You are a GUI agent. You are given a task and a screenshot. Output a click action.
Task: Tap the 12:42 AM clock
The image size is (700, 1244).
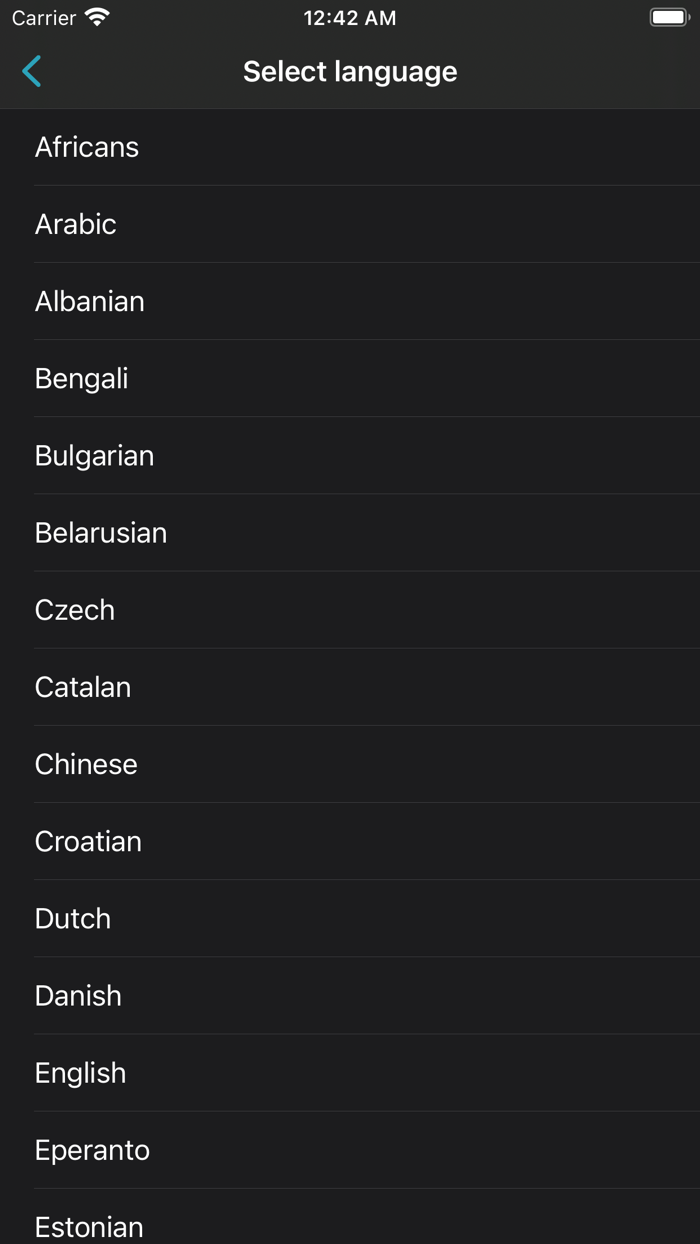350,18
